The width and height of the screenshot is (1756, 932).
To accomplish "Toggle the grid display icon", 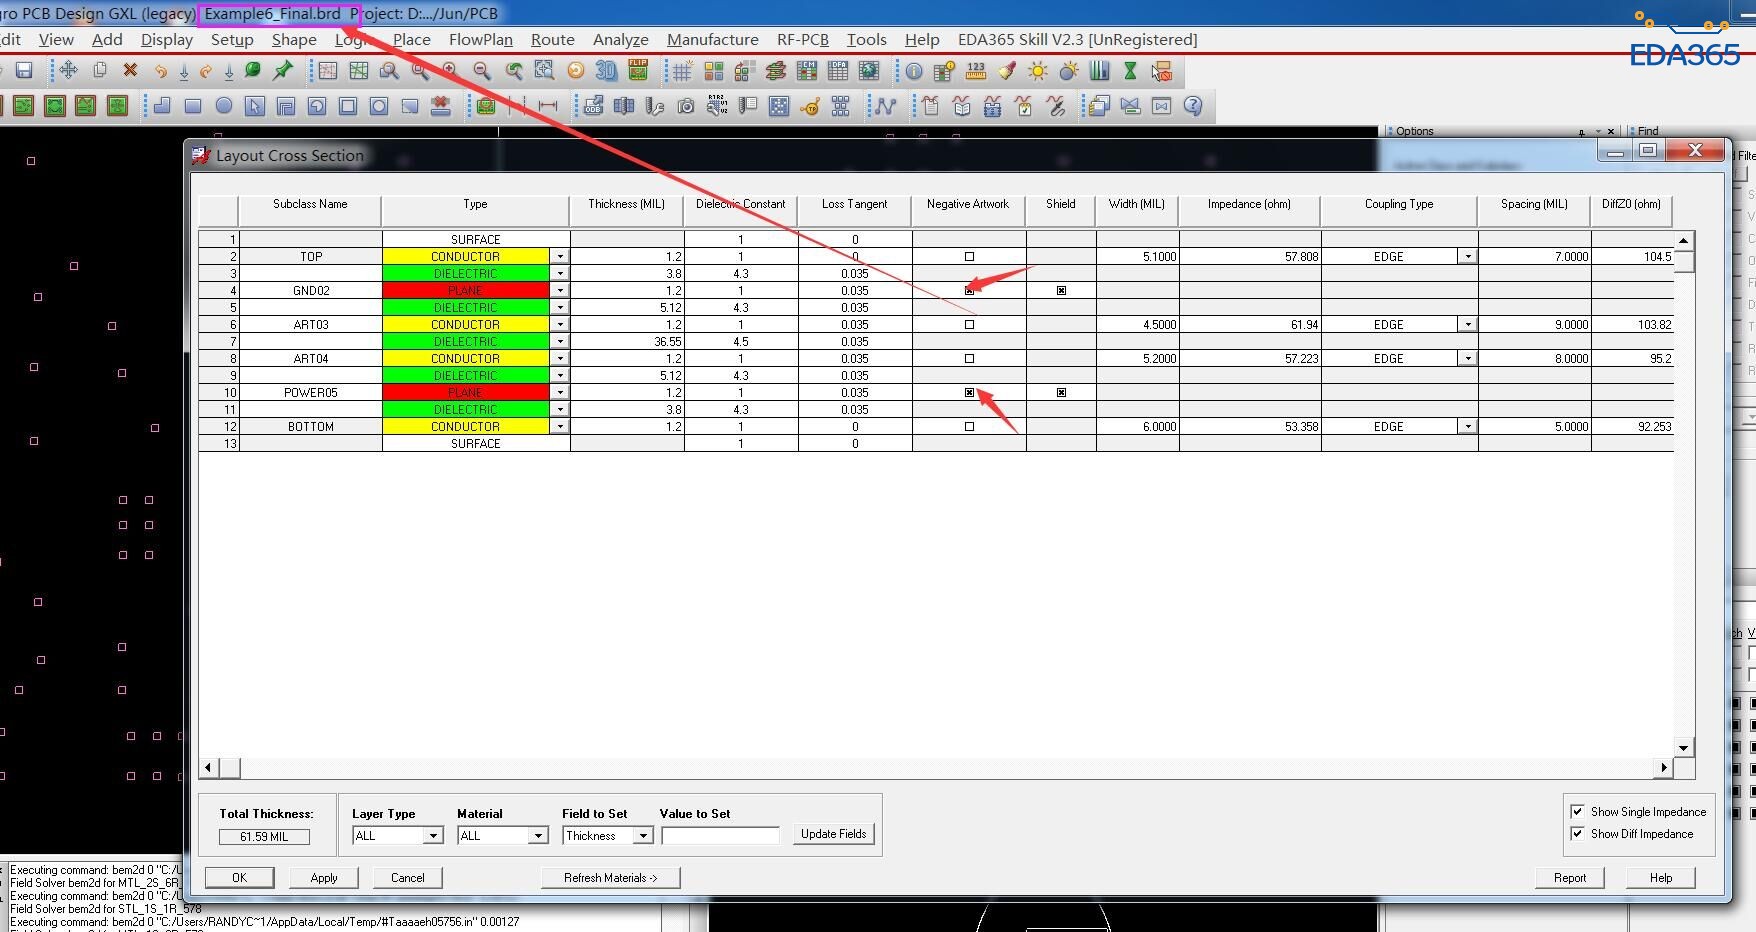I will coord(682,71).
